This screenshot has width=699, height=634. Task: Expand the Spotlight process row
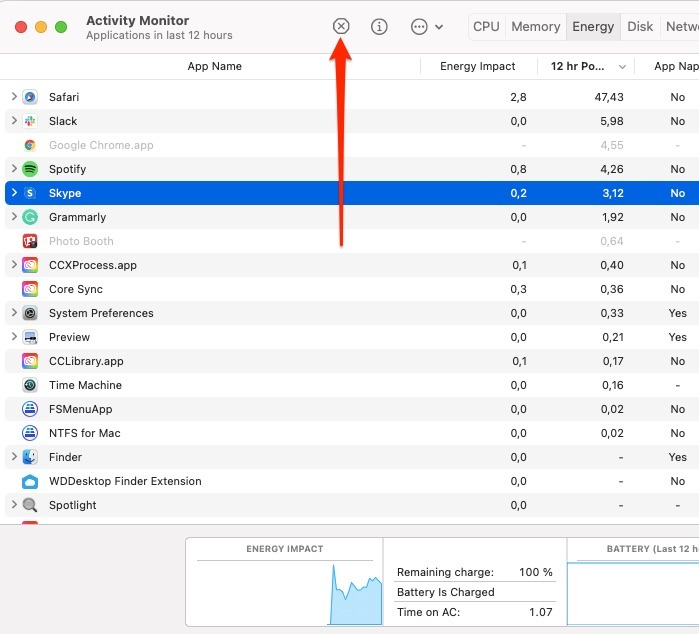pyautogui.click(x=14, y=505)
